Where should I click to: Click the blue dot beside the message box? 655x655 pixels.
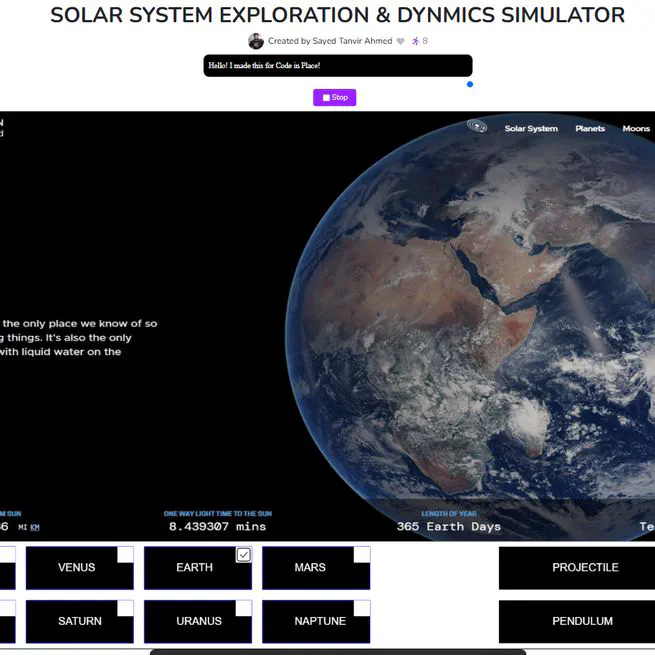(x=470, y=85)
